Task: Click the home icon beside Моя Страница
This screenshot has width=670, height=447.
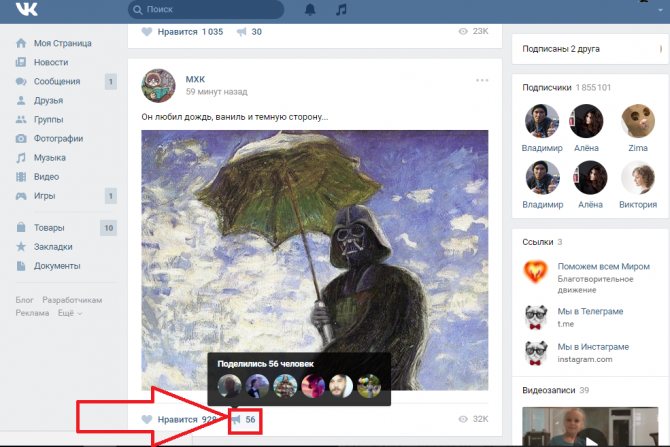Action: tap(21, 43)
